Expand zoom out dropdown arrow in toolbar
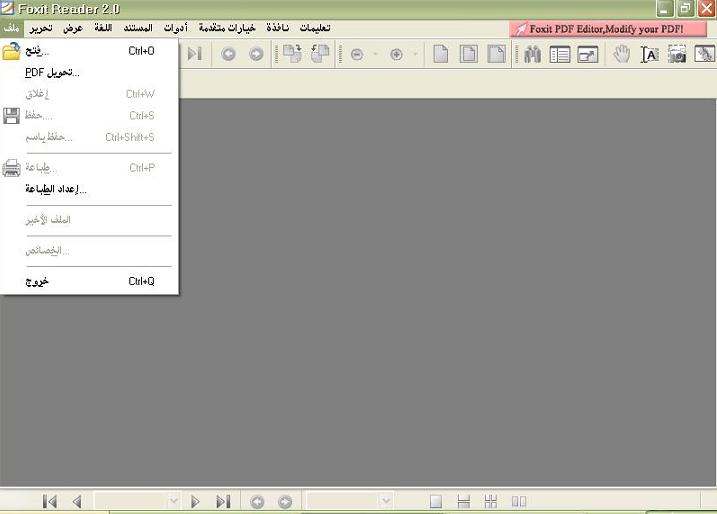Screen dimensions: 717x514 coord(375,54)
